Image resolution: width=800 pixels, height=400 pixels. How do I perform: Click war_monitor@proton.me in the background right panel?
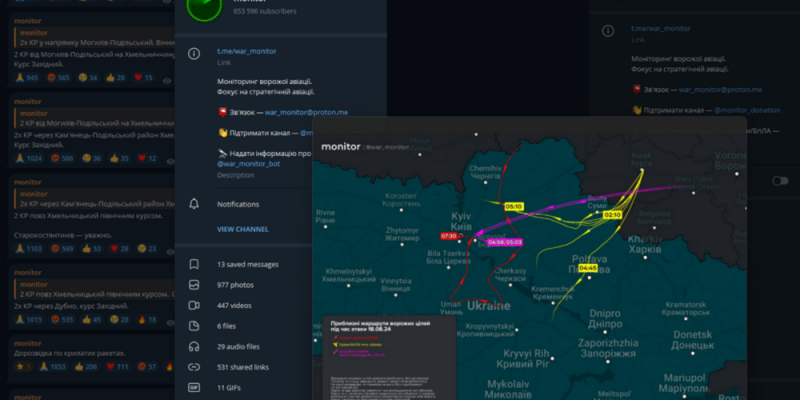720,89
